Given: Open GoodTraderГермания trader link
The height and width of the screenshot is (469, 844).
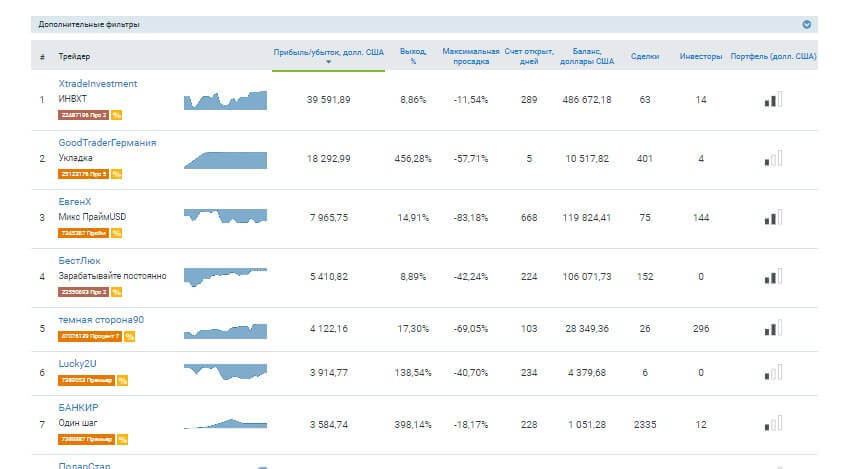Looking at the screenshot, I should (x=107, y=143).
